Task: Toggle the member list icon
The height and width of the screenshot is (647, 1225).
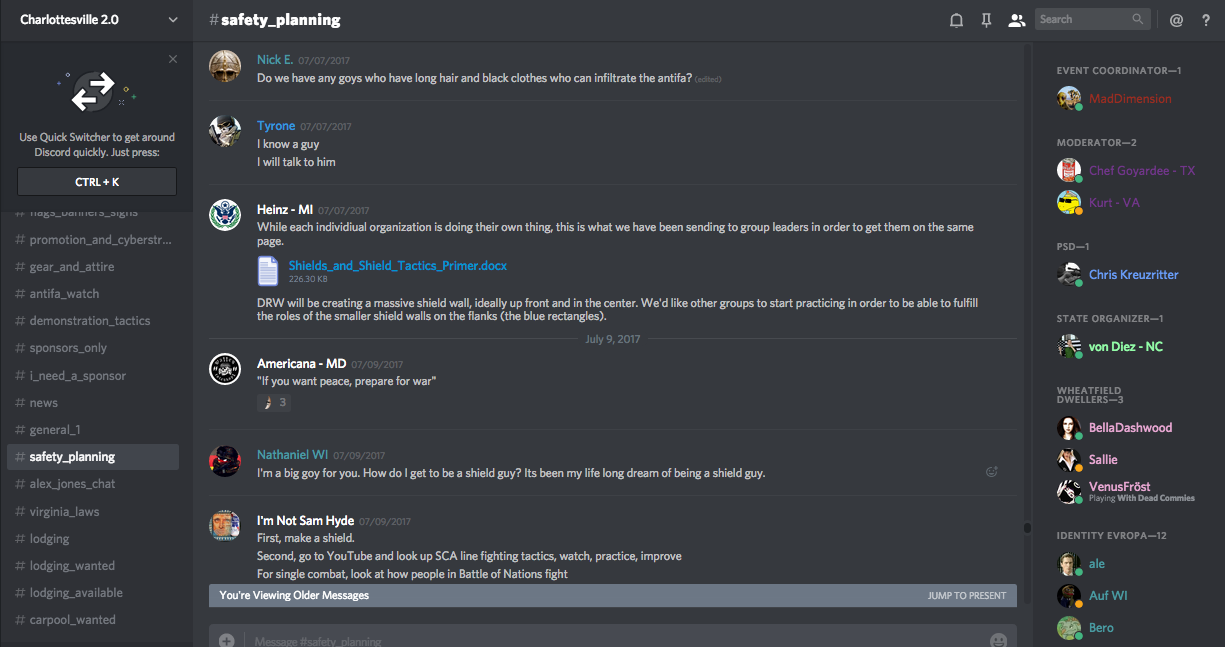Action: [1017, 20]
